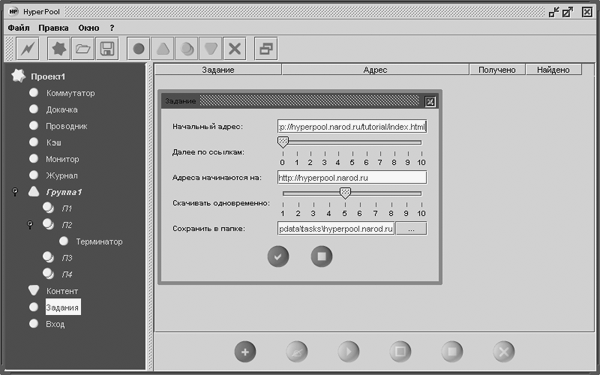Click the Скачивать одновременно slider thumb
Screen dimensions: 600x375
point(345,193)
